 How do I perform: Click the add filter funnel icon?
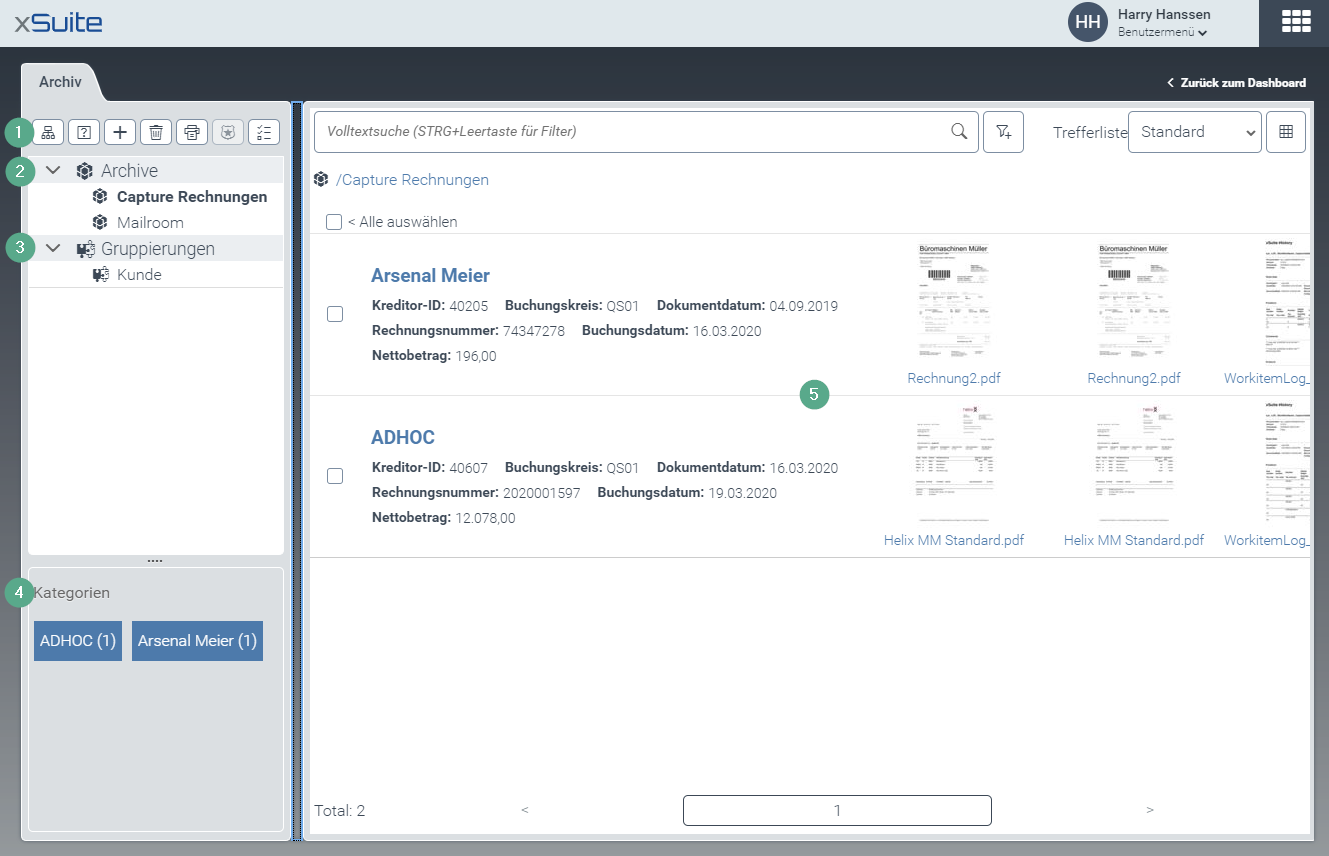click(1003, 132)
